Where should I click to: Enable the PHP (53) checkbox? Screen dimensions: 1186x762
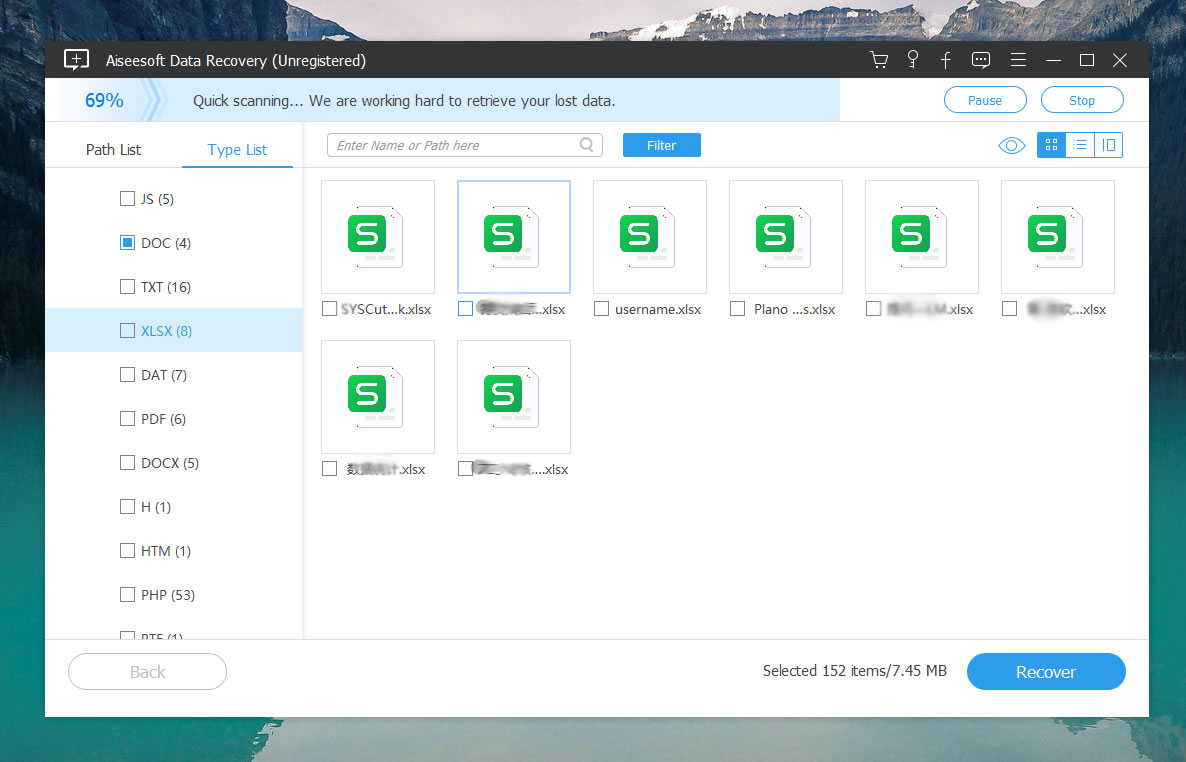[127, 595]
